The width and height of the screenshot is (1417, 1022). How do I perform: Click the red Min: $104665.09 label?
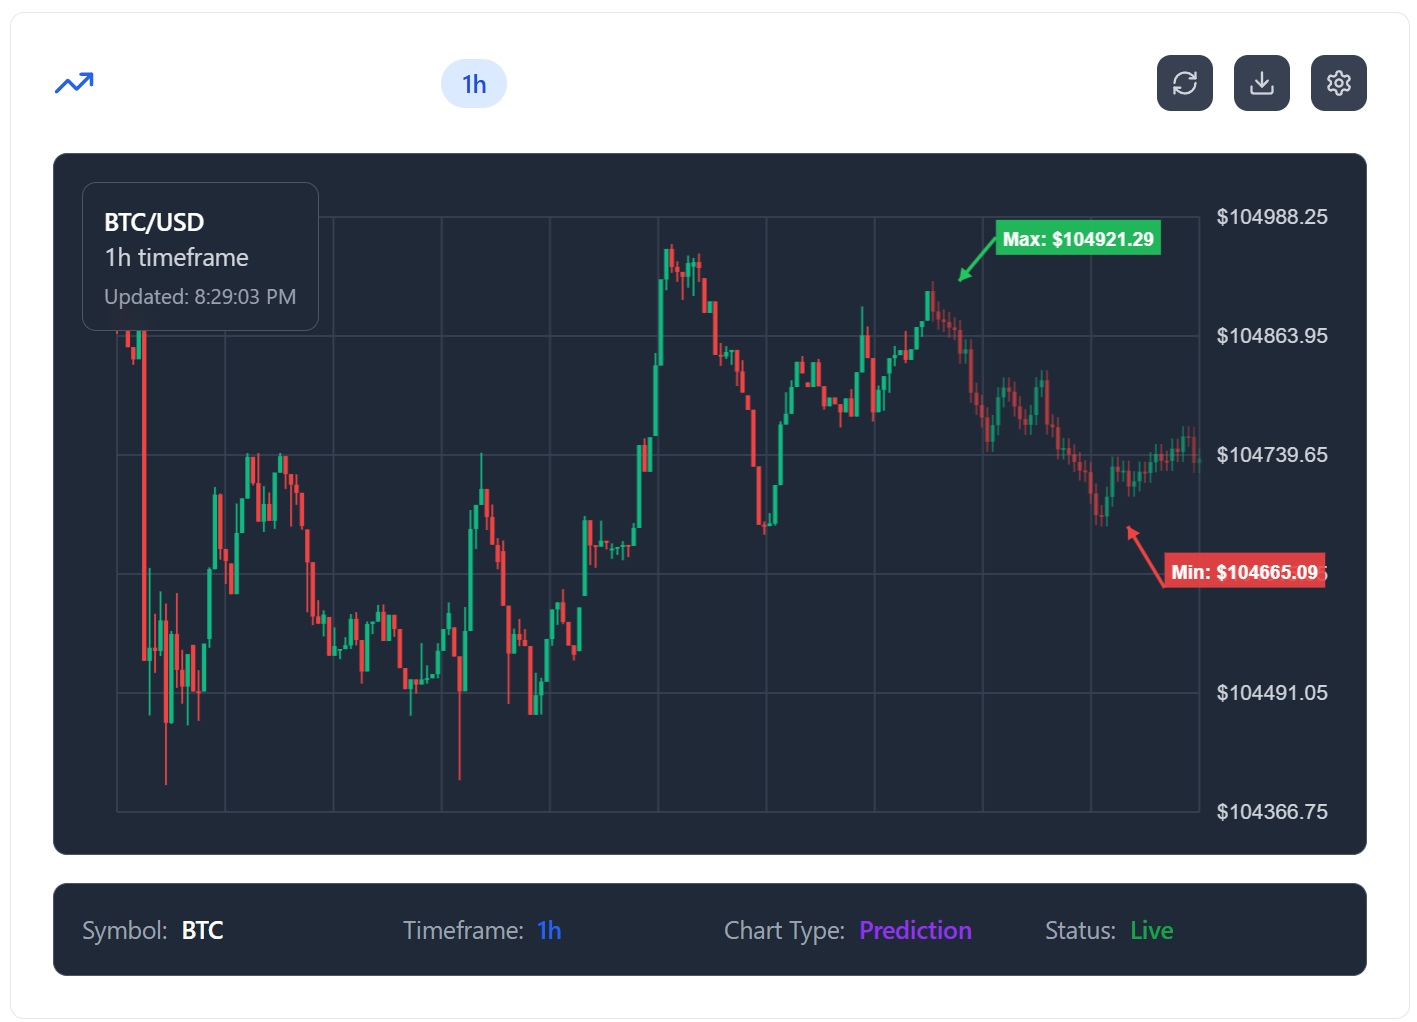(1244, 572)
